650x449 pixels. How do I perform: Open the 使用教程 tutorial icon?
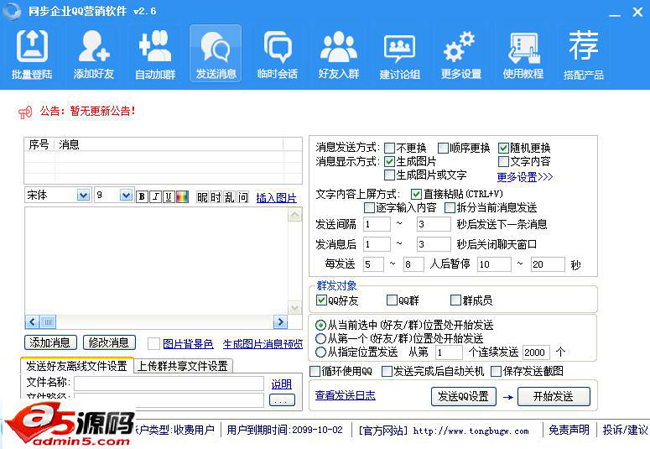[x=522, y=54]
